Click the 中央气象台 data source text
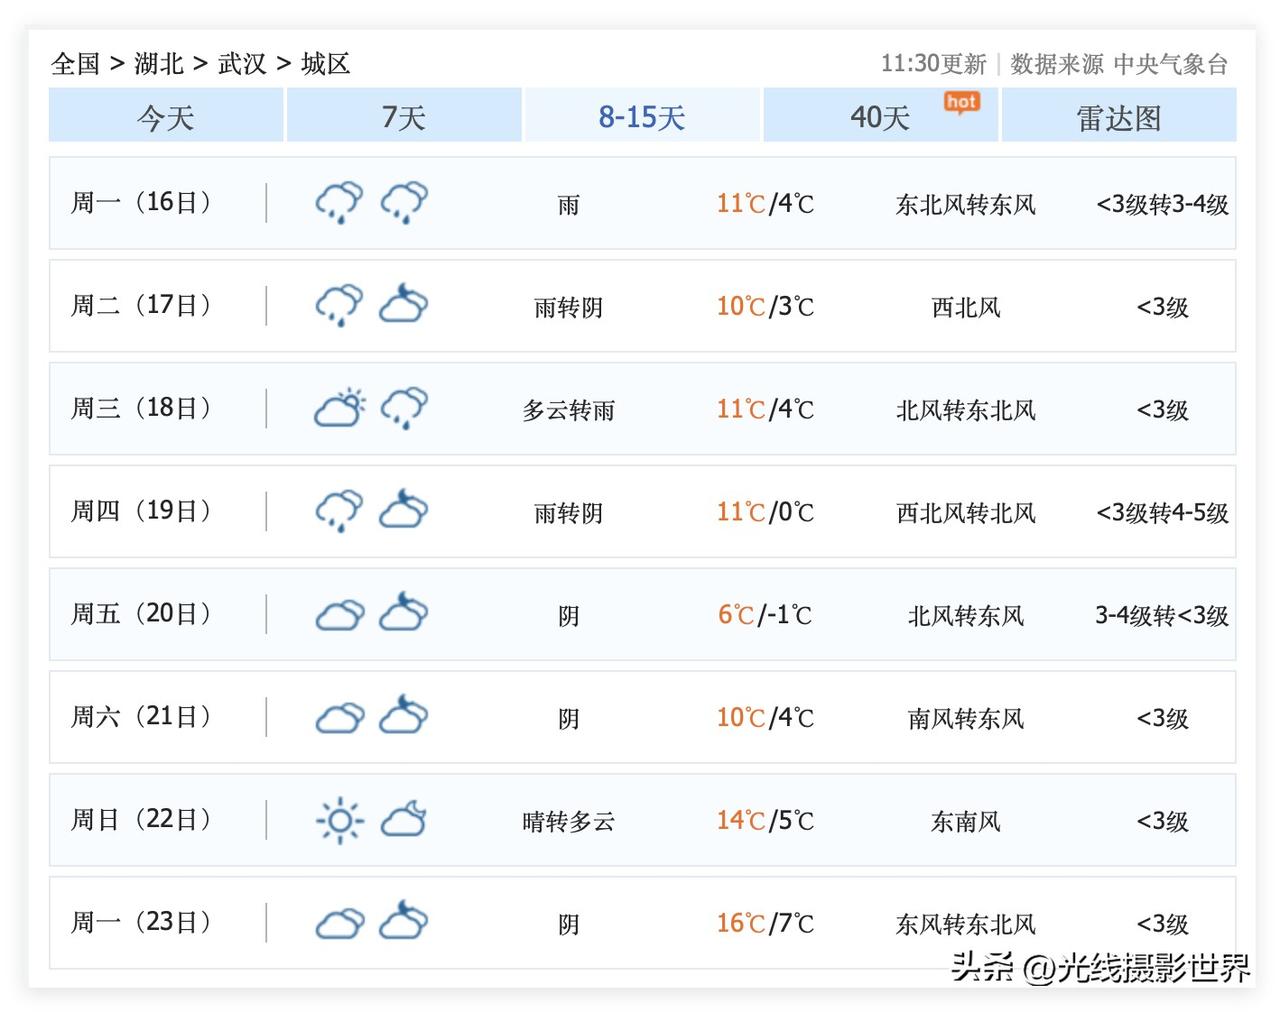 click(1171, 64)
